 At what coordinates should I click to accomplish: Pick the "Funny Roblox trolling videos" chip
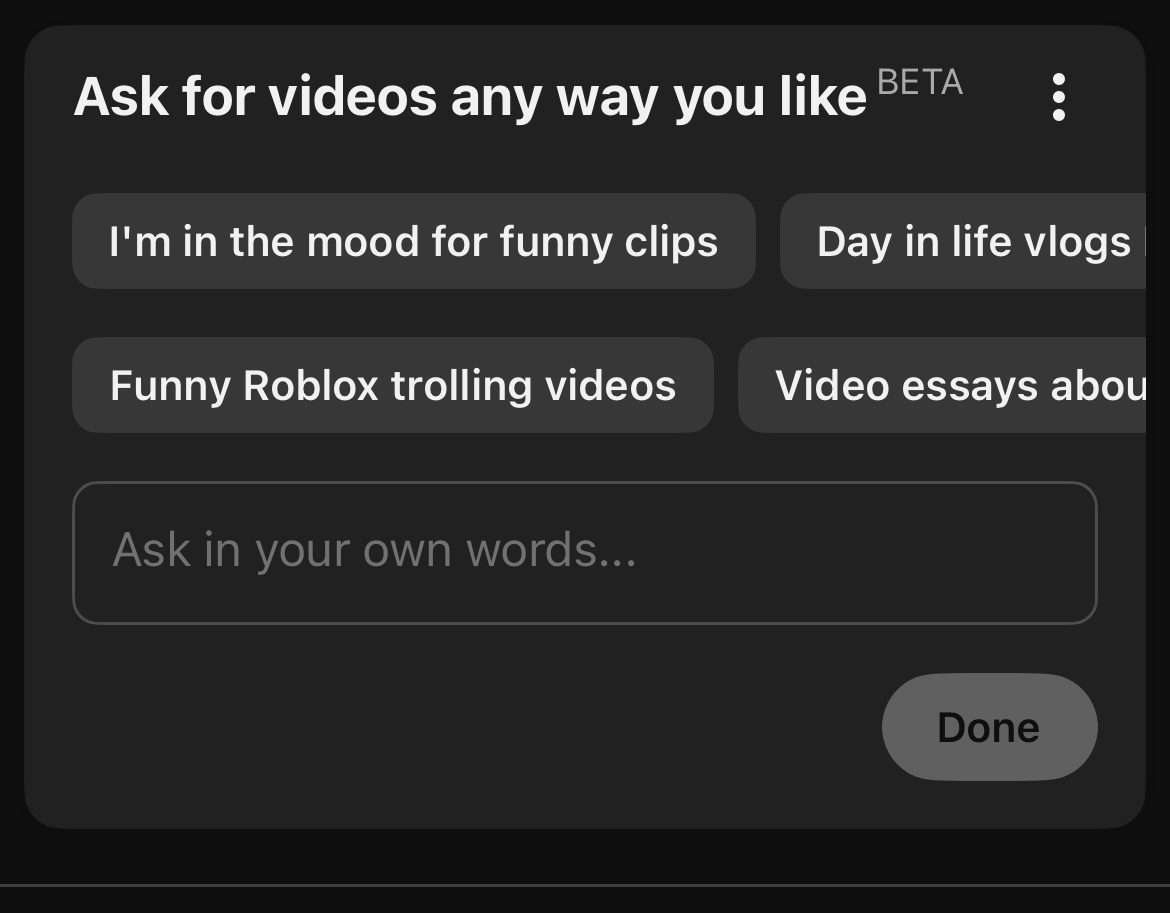392,385
